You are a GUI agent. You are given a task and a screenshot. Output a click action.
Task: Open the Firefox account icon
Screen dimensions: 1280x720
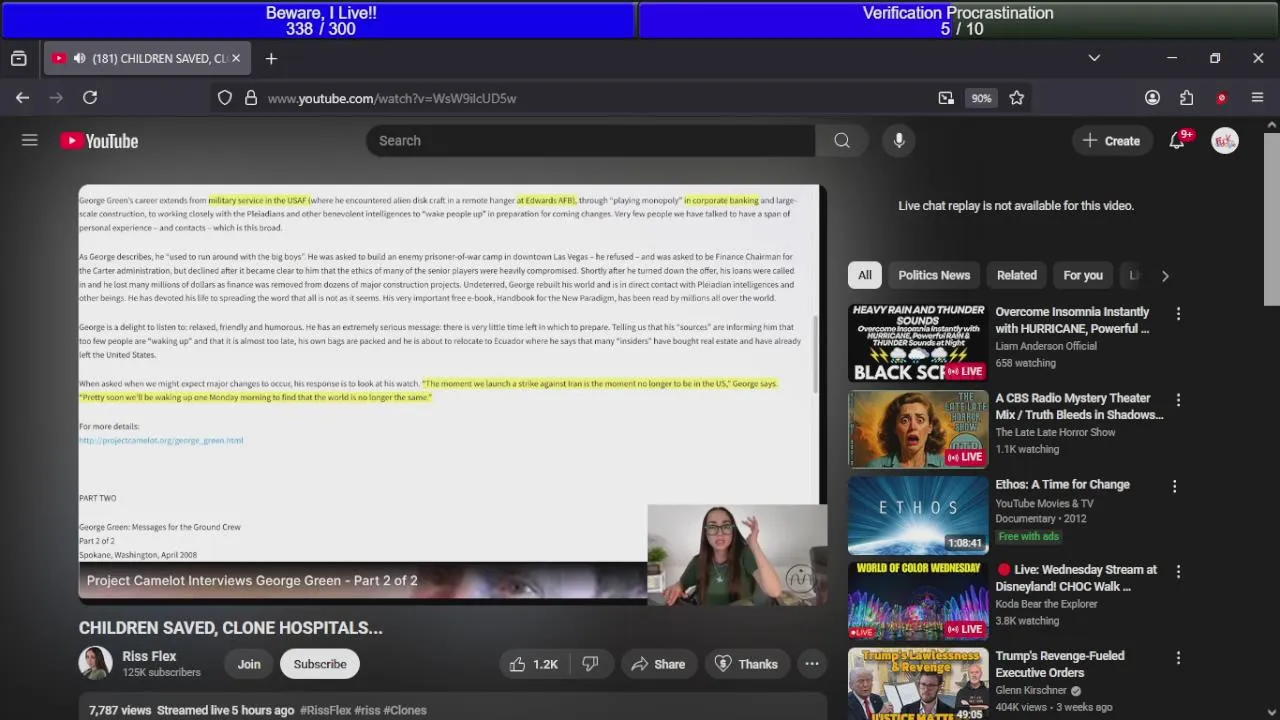[1152, 98]
